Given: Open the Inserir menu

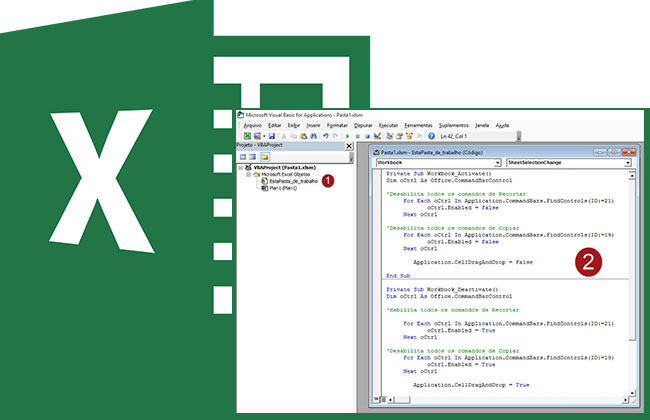Looking at the screenshot, I should pyautogui.click(x=313, y=125).
